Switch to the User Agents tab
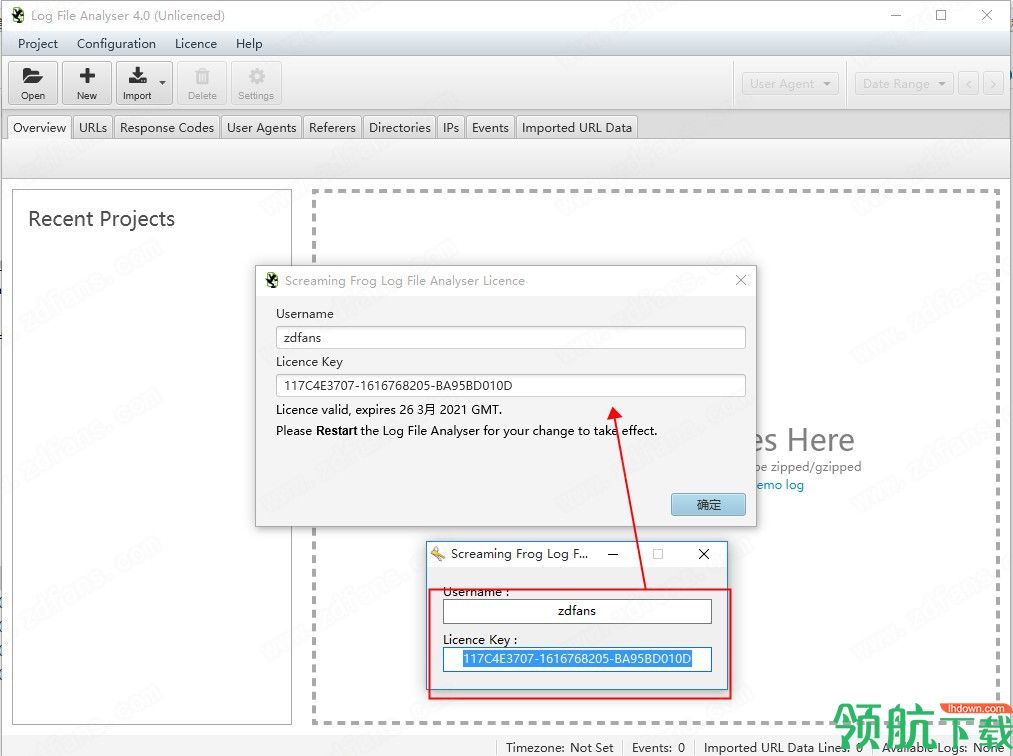Screen dimensions: 1013x756 tap(262, 127)
